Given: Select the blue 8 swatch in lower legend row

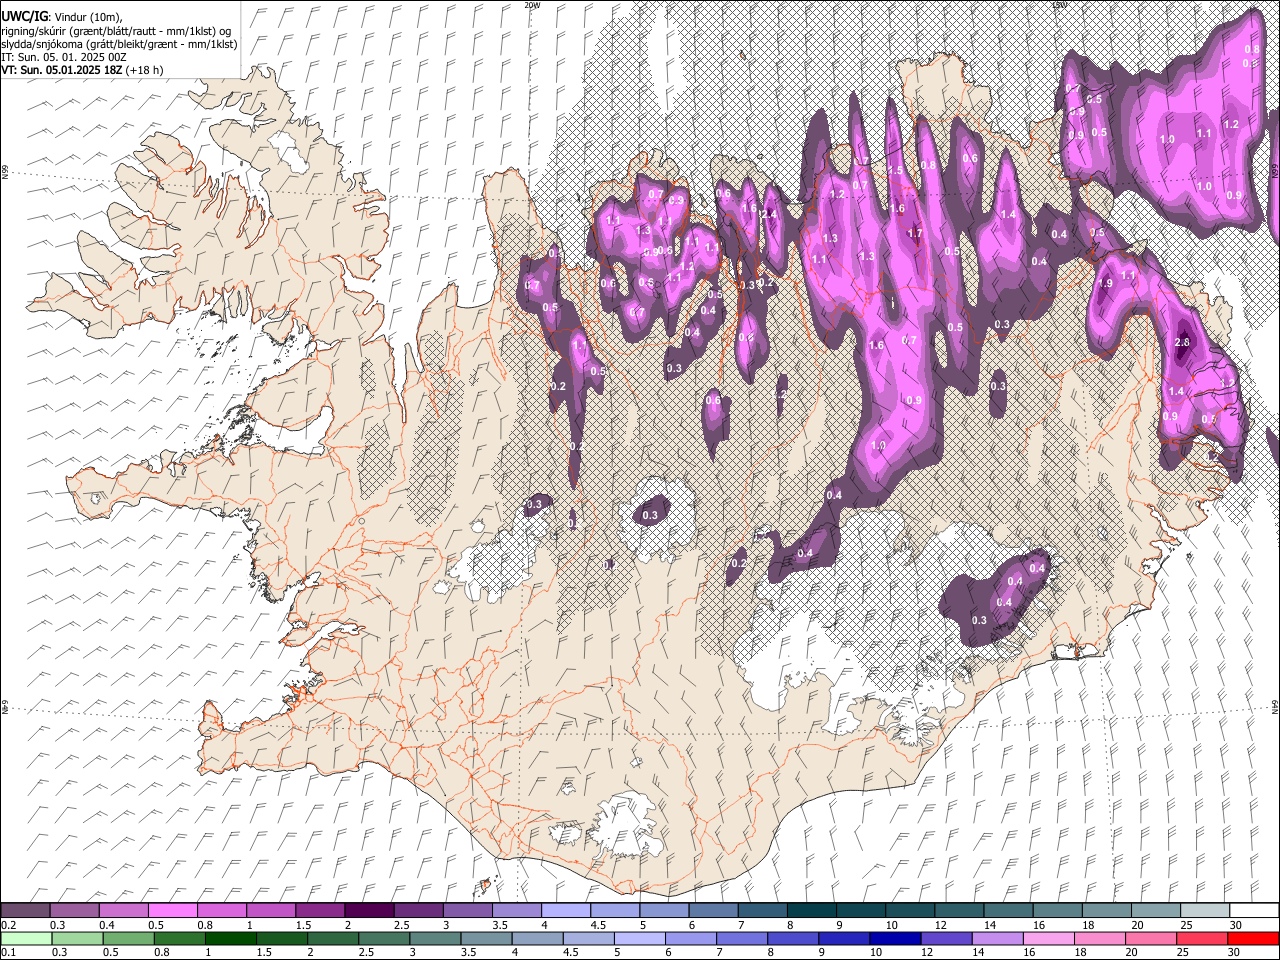Looking at the screenshot, I should coord(793,938).
